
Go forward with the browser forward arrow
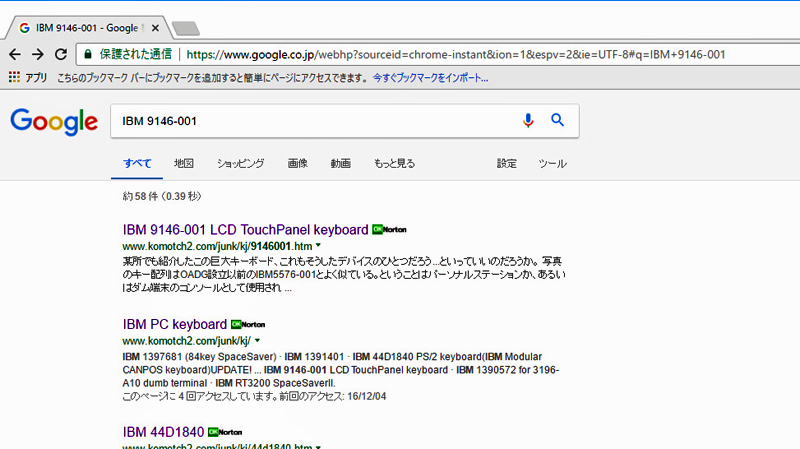(x=38, y=54)
